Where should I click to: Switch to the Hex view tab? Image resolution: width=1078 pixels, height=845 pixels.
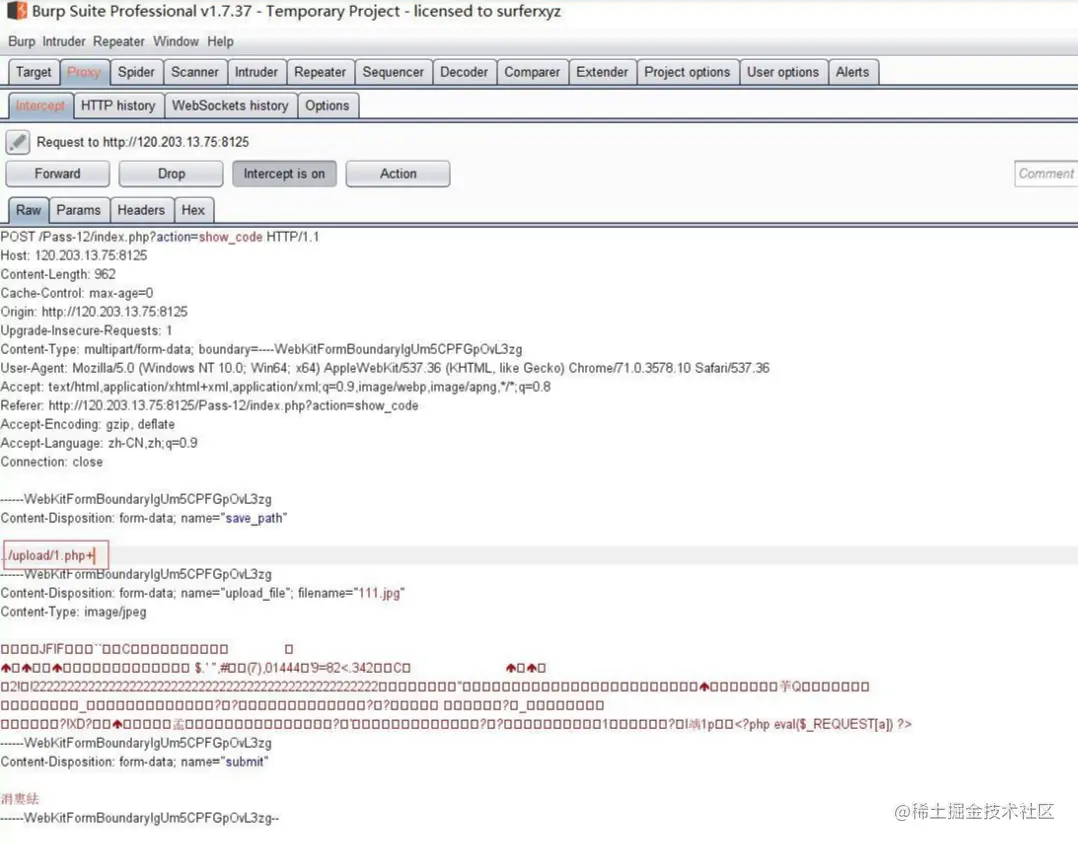pos(193,210)
